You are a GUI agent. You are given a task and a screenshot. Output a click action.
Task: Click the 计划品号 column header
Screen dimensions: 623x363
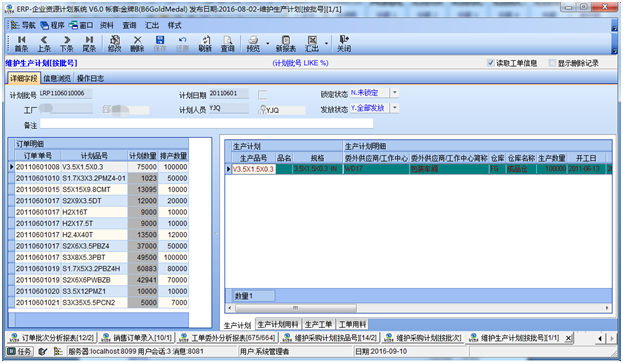click(x=94, y=156)
